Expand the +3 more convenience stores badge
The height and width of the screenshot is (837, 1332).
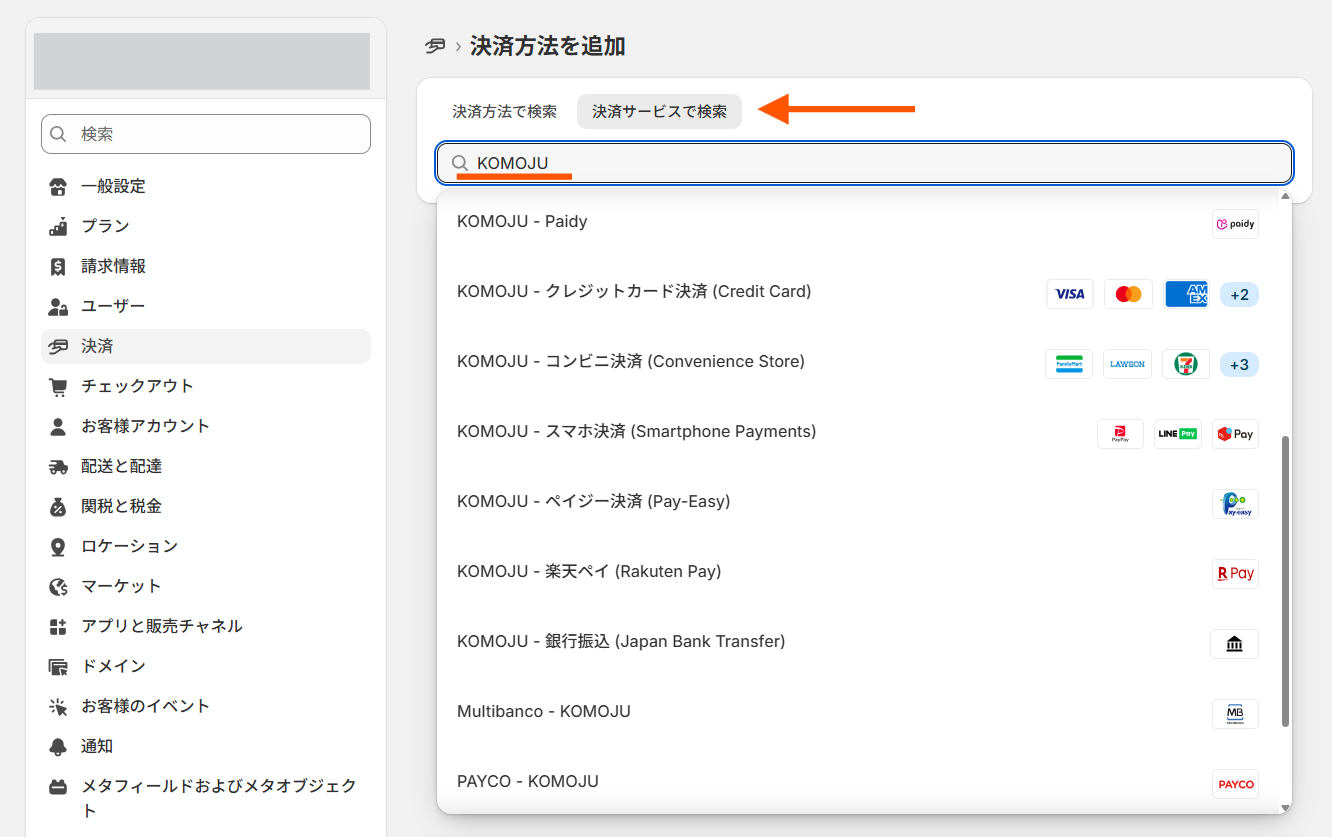1240,364
